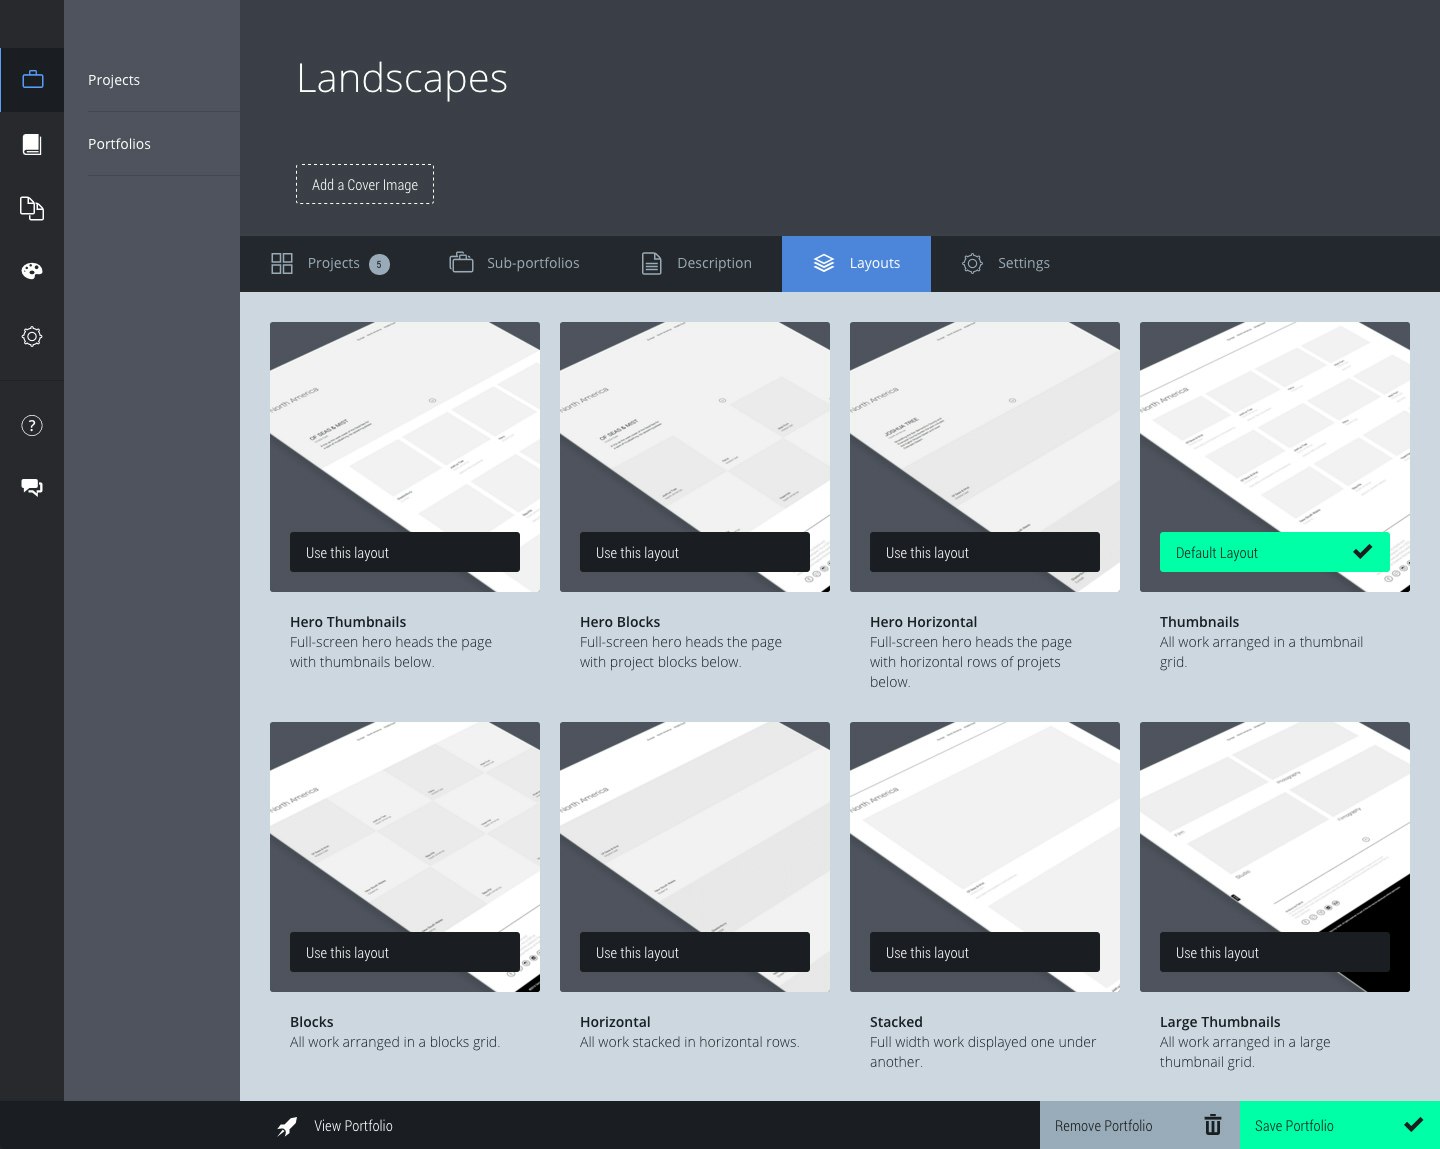1440x1149 pixels.
Task: Click the rocket icon near View Portfolio
Action: click(287, 1126)
